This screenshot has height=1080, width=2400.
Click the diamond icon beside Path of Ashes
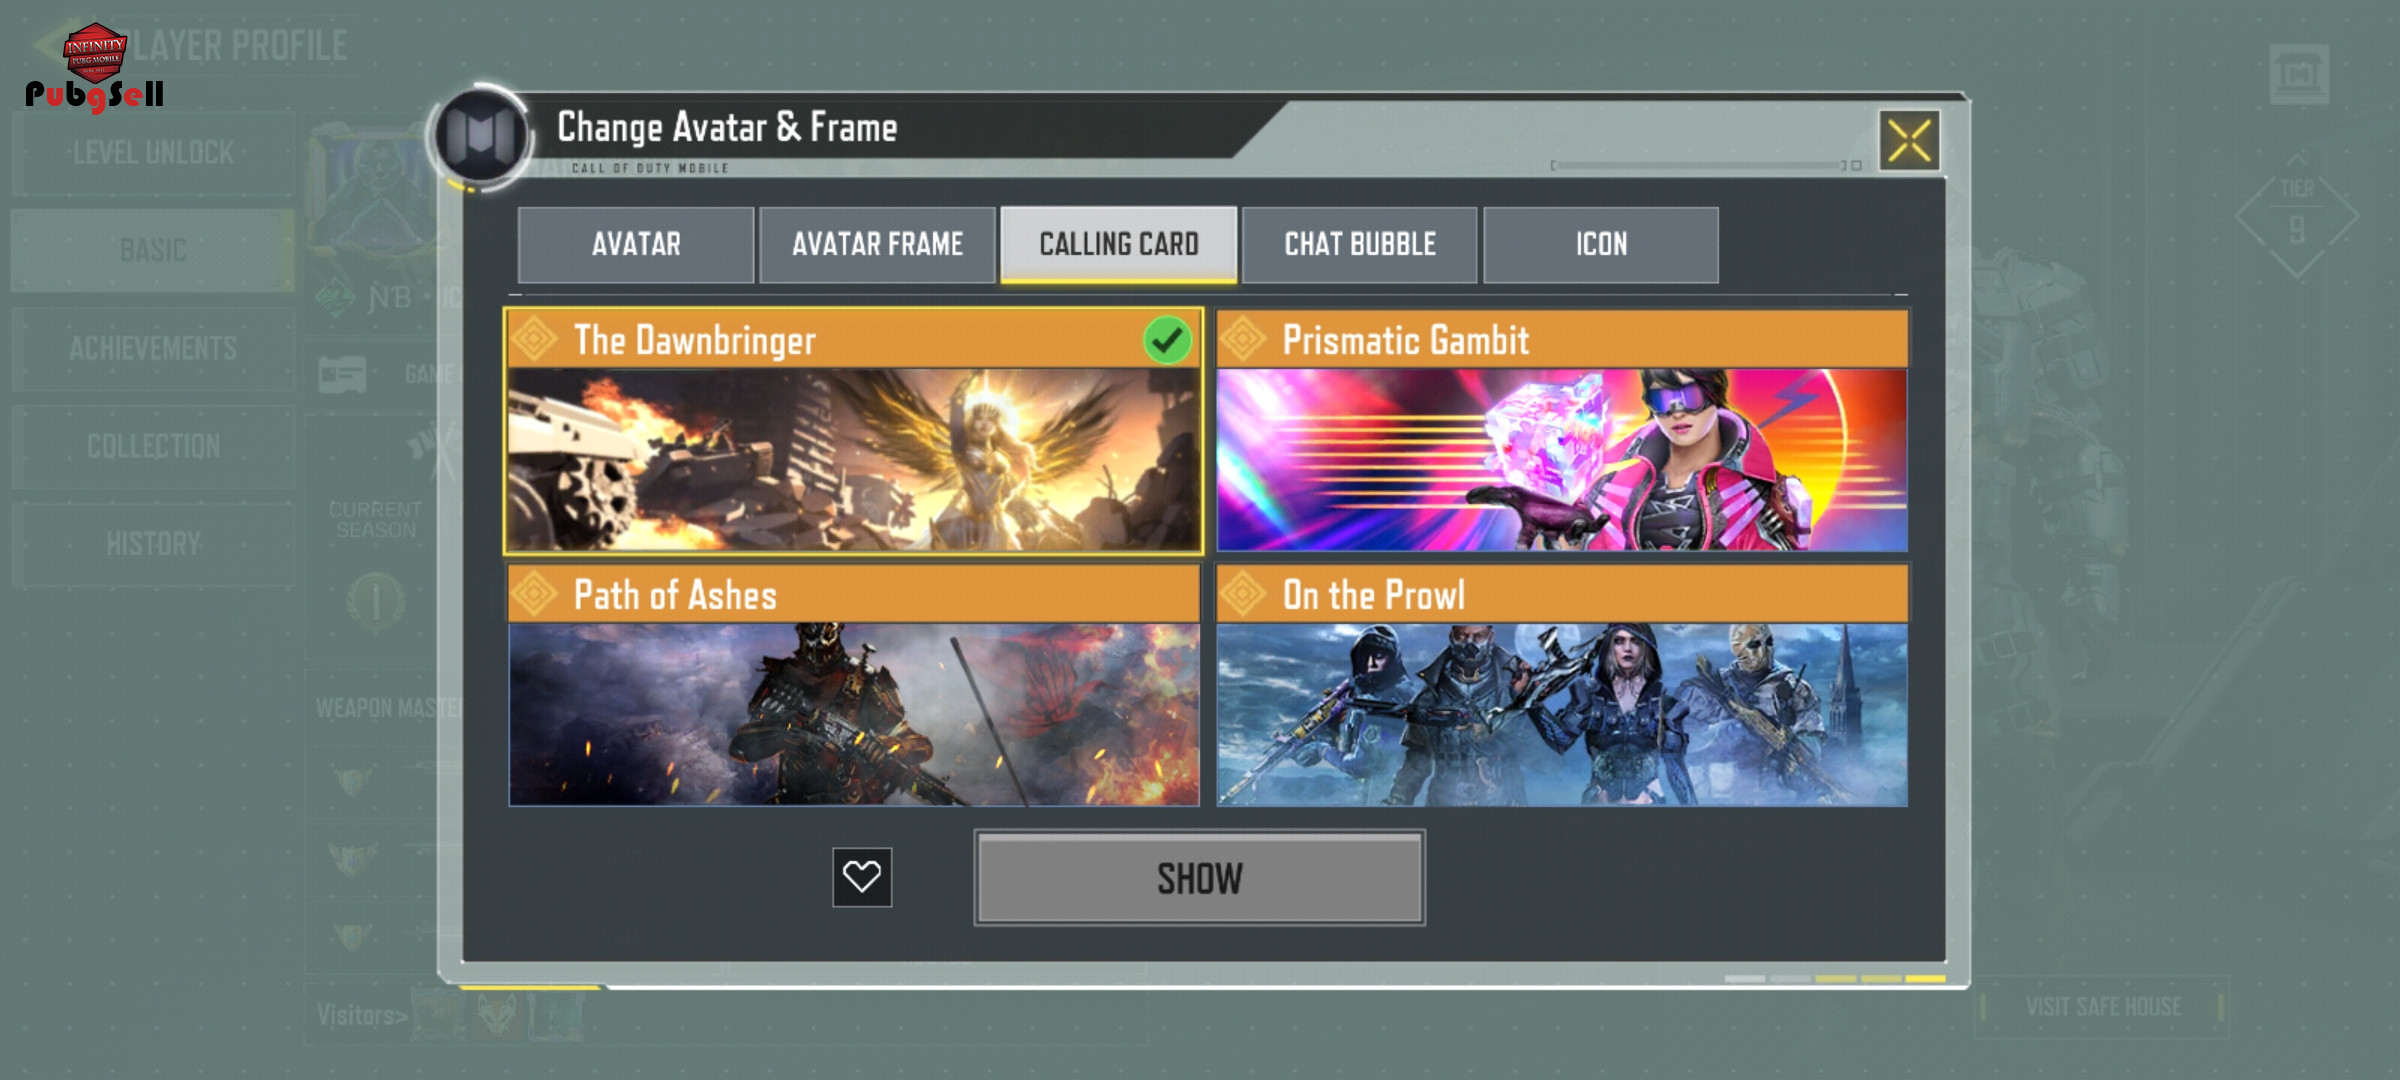tap(535, 594)
